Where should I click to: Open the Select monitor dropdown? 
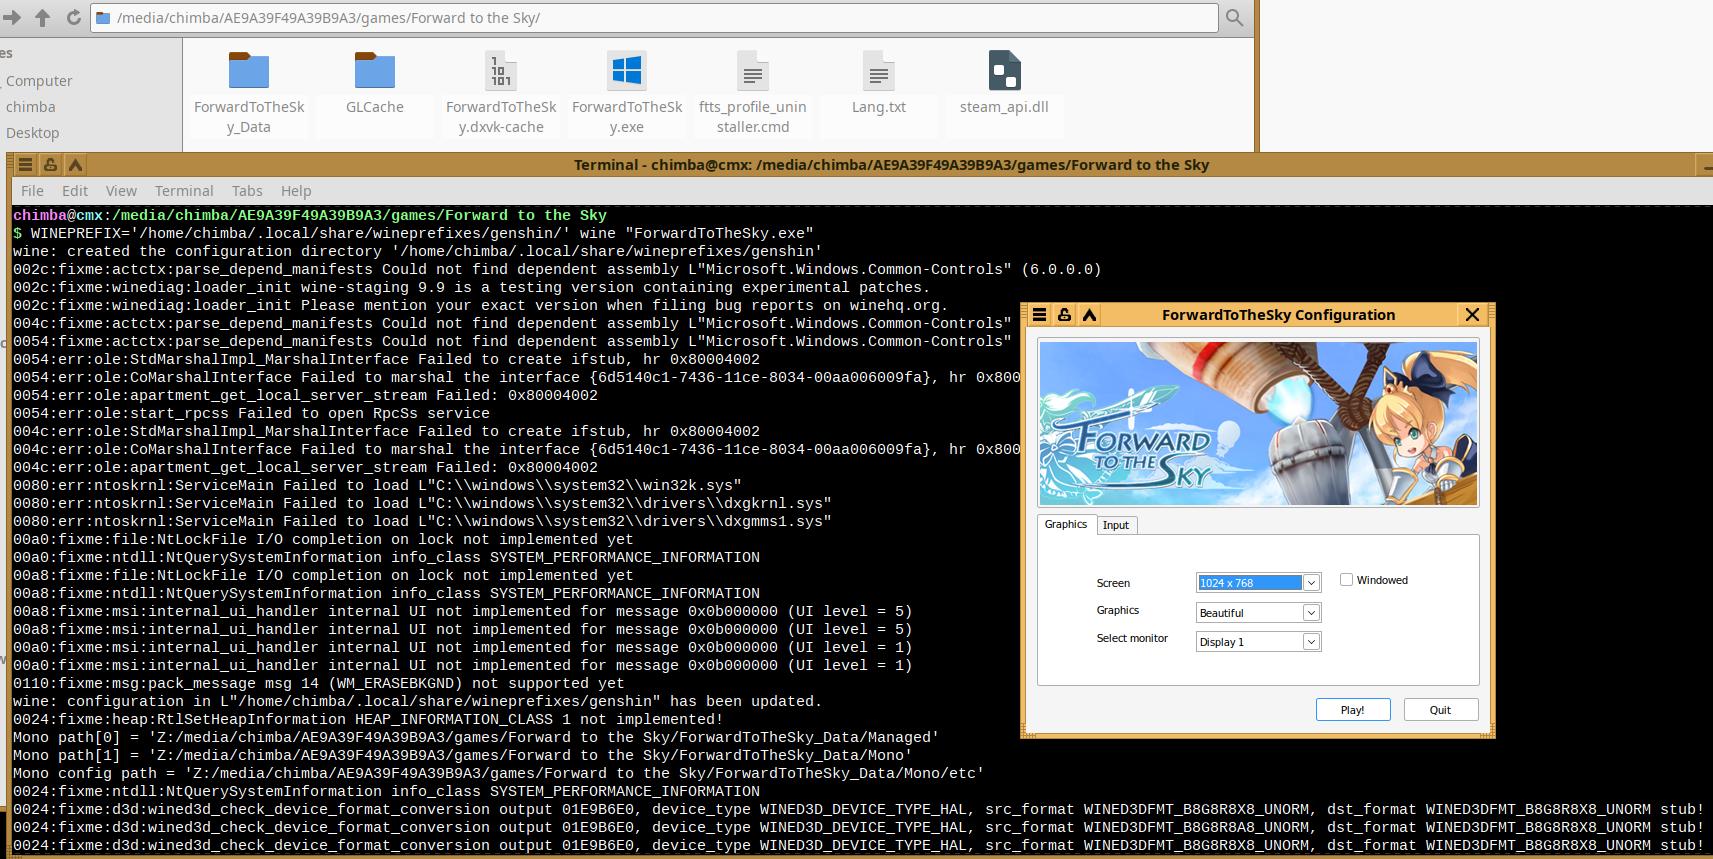pyautogui.click(x=1311, y=642)
